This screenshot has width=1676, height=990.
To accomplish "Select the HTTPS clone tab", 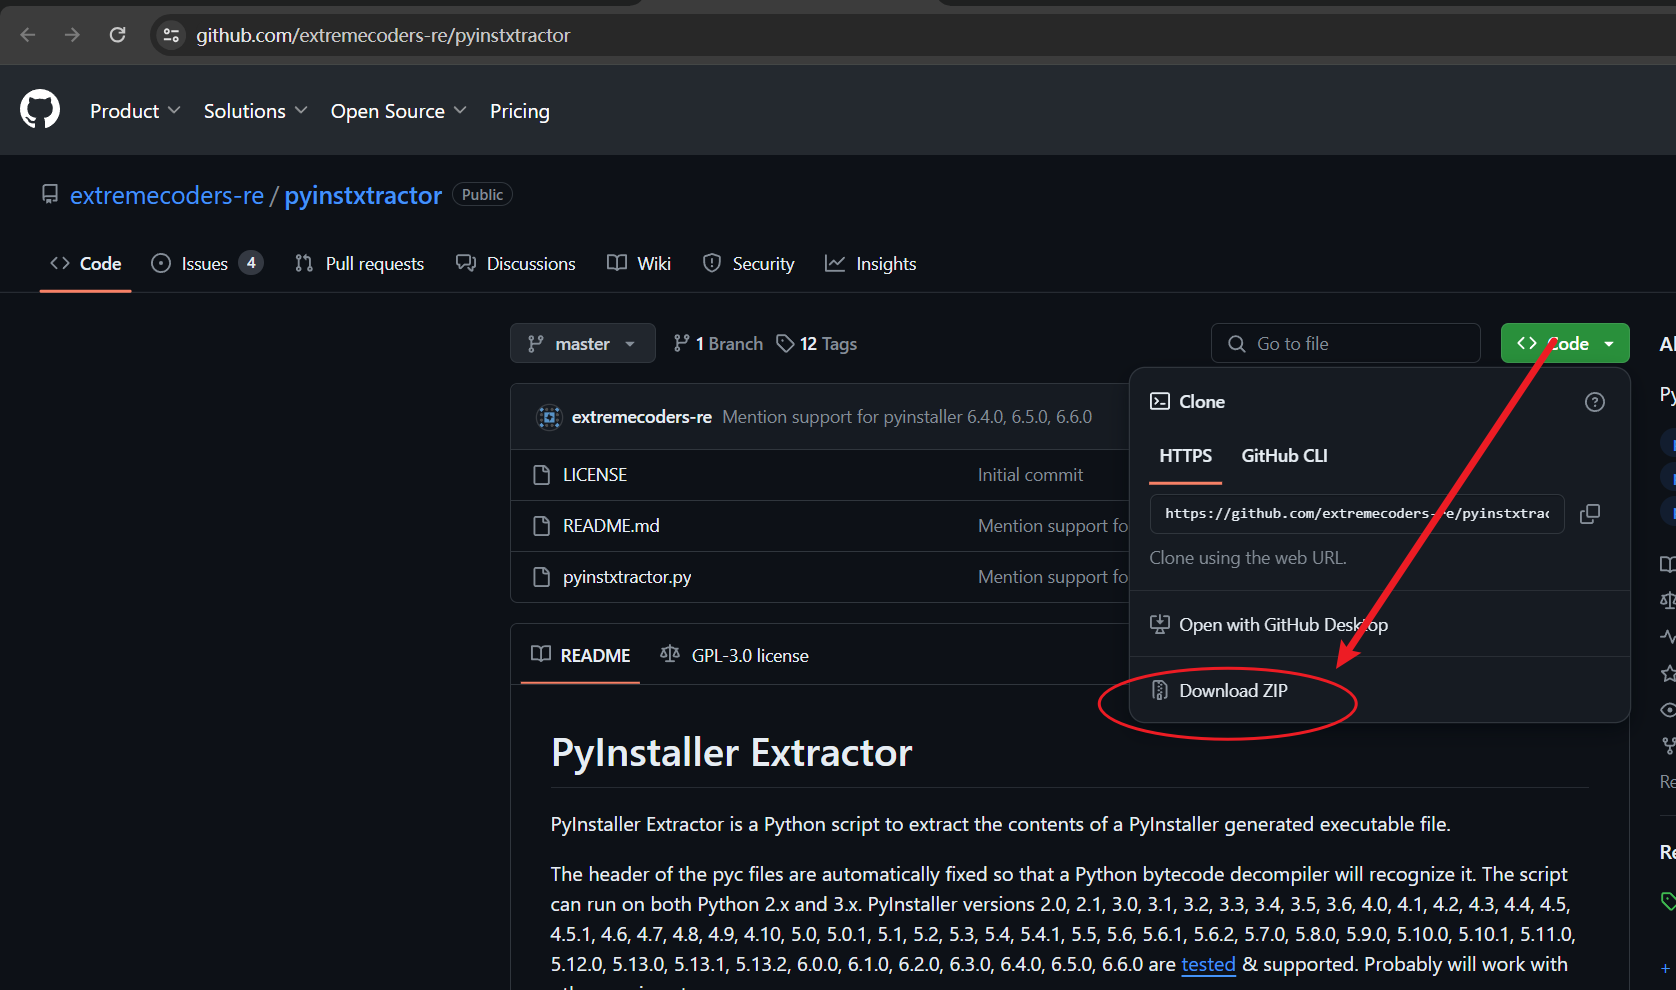I will 1186,456.
